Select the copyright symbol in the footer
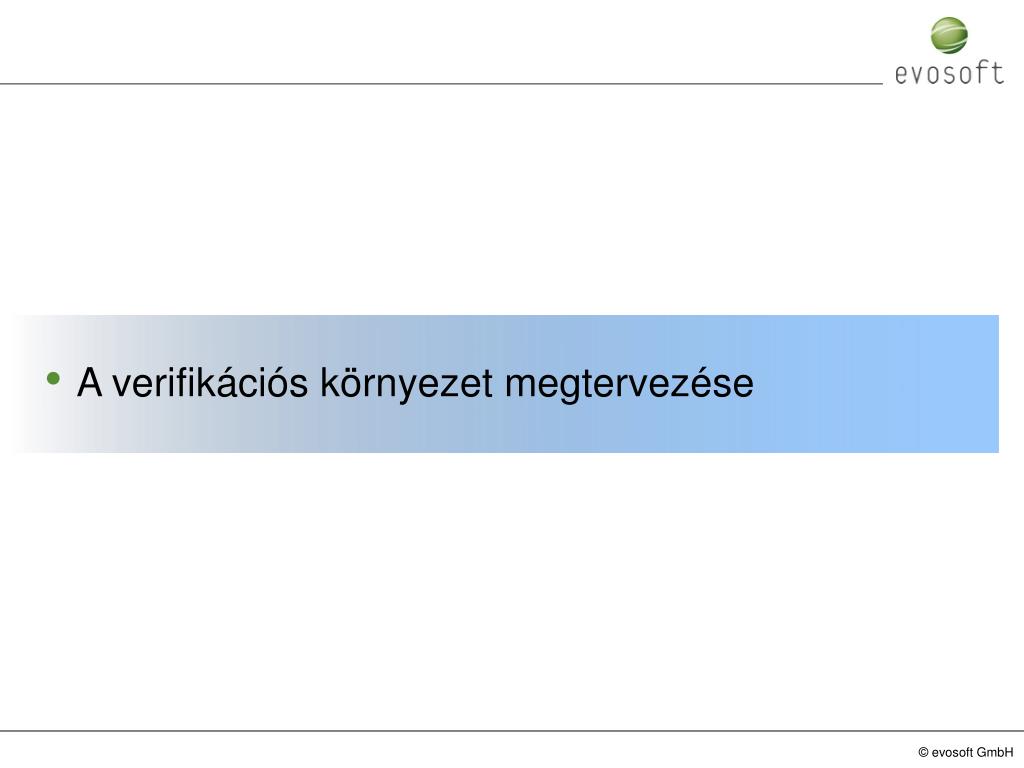 pyautogui.click(x=923, y=752)
